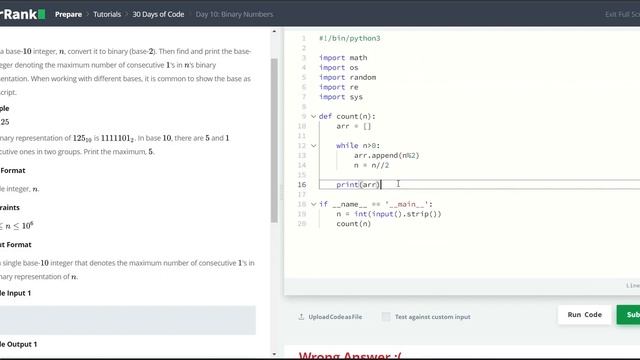Click the 'arr = []' line

353,126
